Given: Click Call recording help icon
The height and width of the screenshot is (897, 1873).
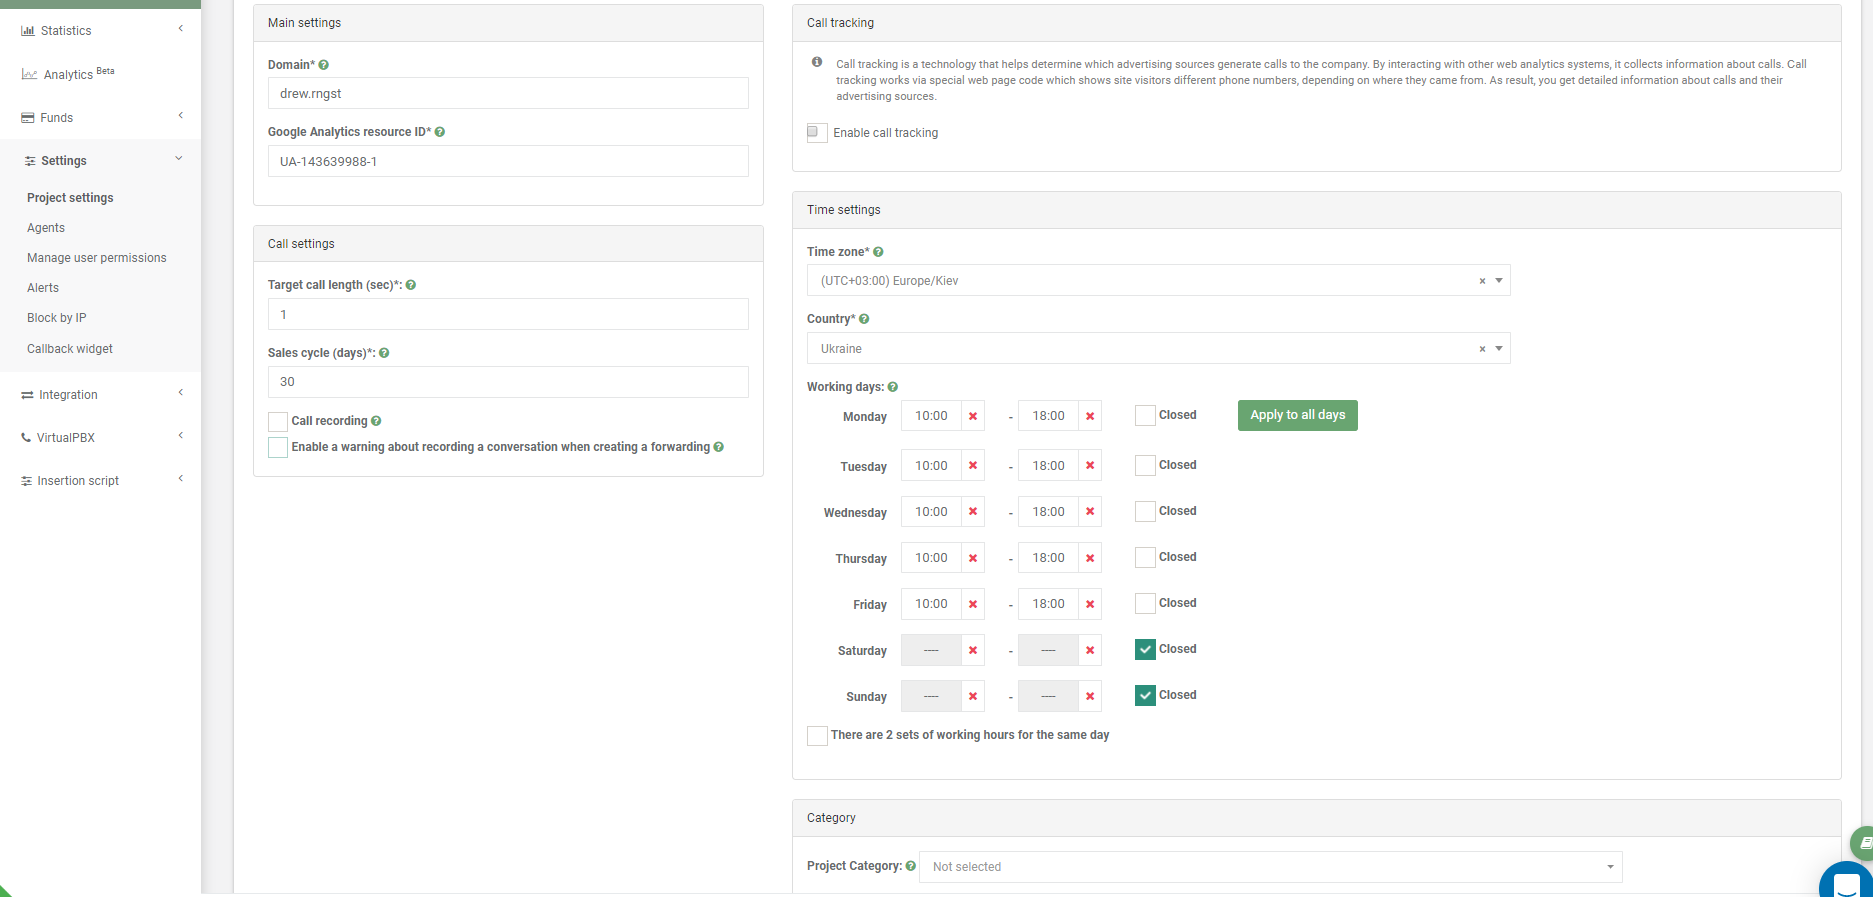Looking at the screenshot, I should click(x=376, y=421).
